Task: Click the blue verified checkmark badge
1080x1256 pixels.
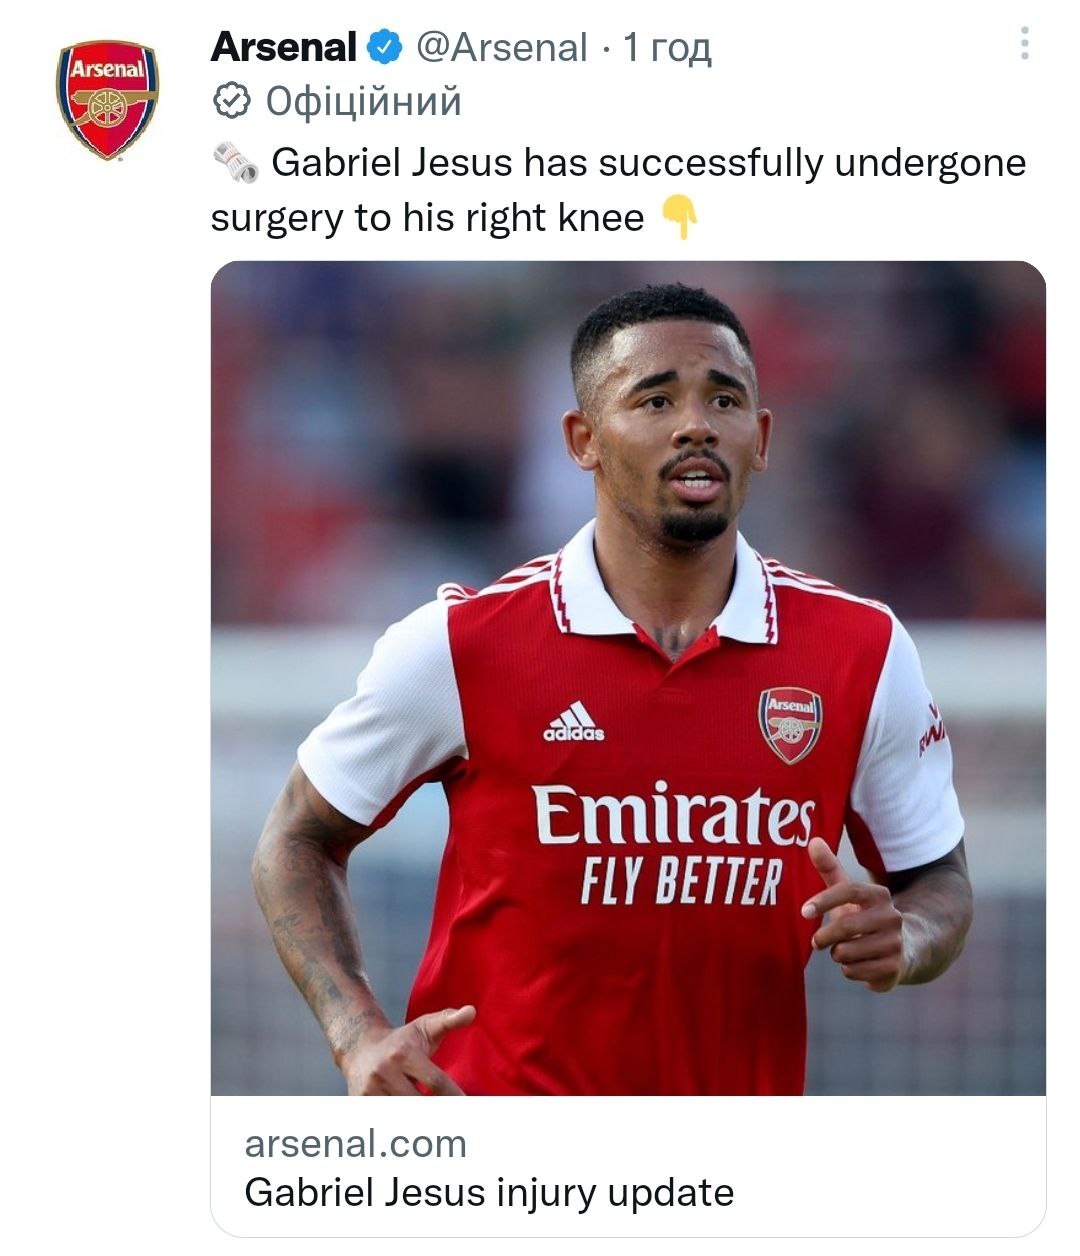Action: (385, 47)
